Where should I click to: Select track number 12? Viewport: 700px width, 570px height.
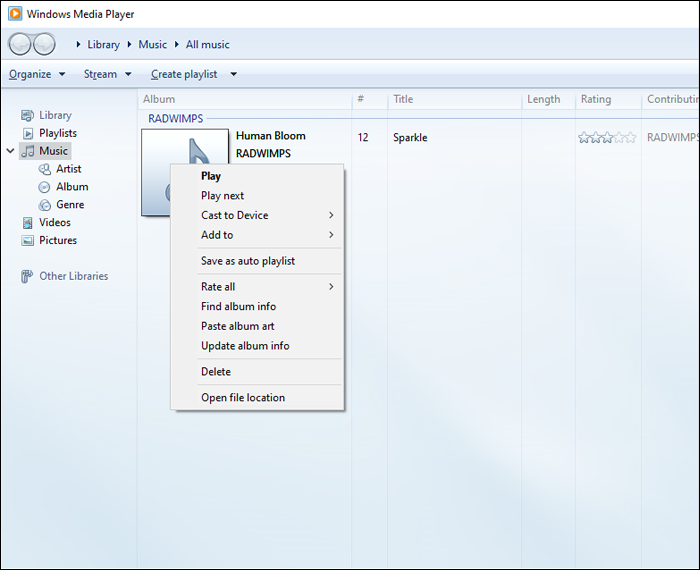363,137
